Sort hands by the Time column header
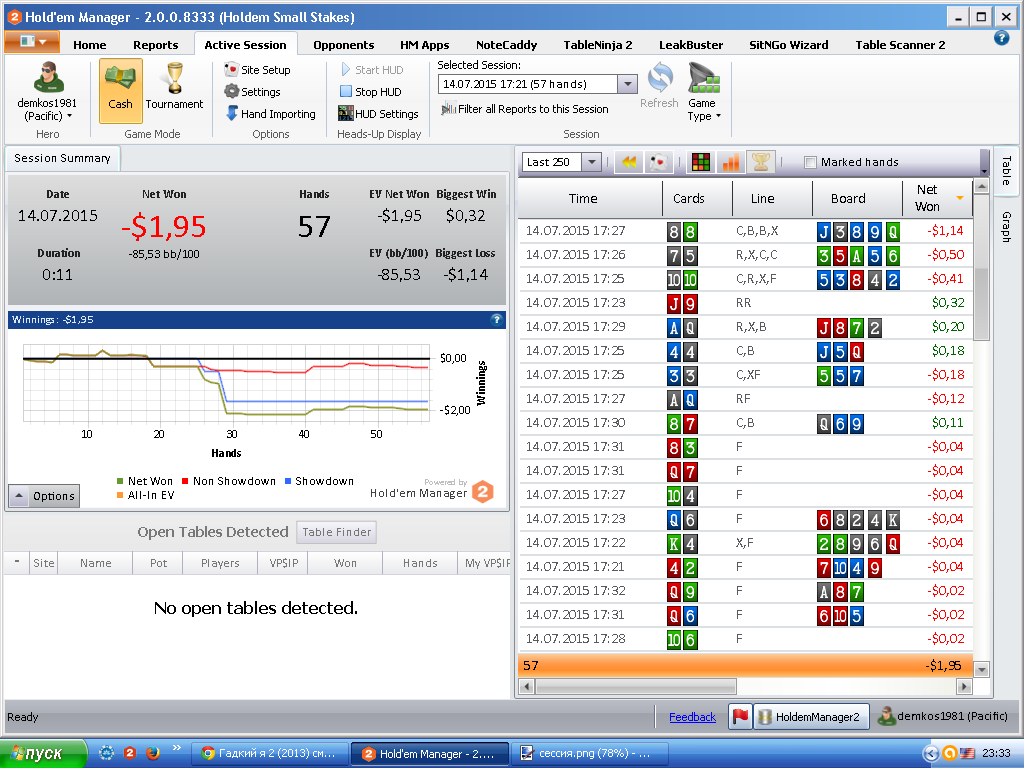The width and height of the screenshot is (1024, 768). click(583, 199)
